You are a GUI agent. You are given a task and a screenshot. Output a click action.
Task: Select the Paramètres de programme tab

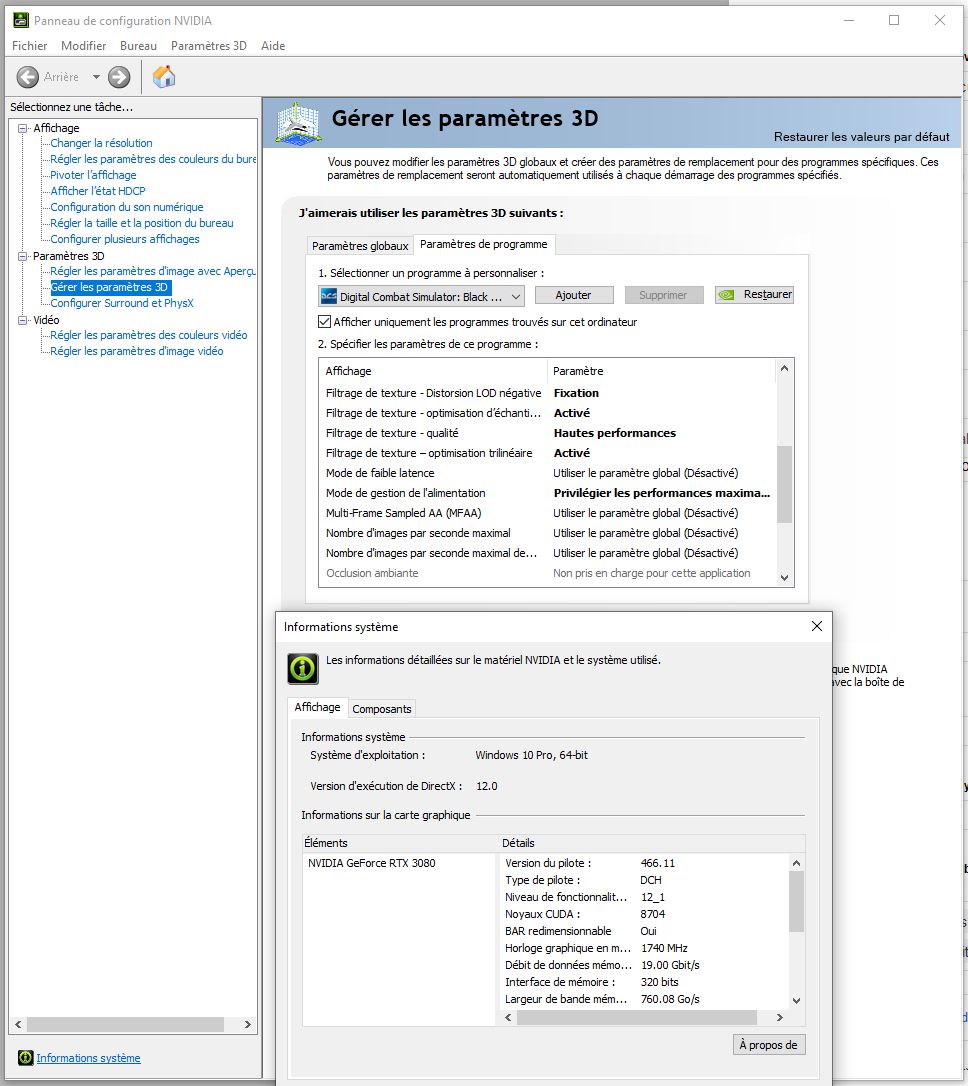click(483, 244)
